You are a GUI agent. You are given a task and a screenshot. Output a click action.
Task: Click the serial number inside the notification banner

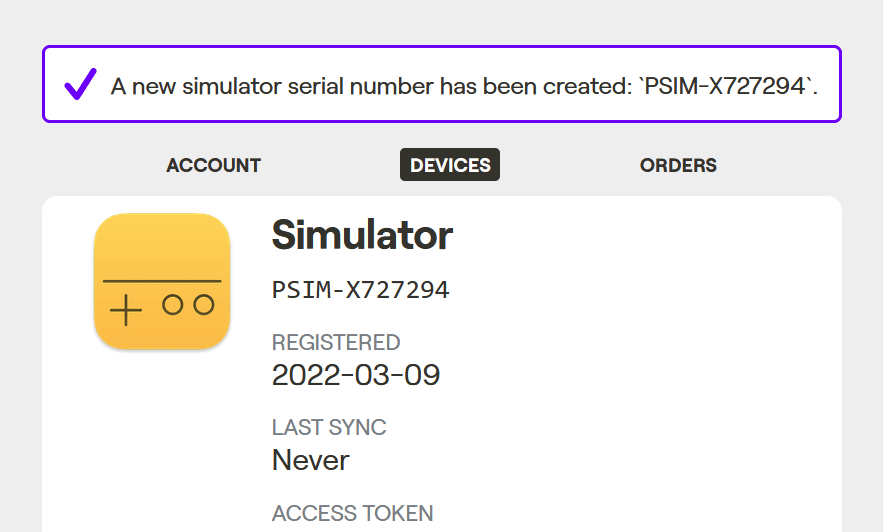click(725, 86)
